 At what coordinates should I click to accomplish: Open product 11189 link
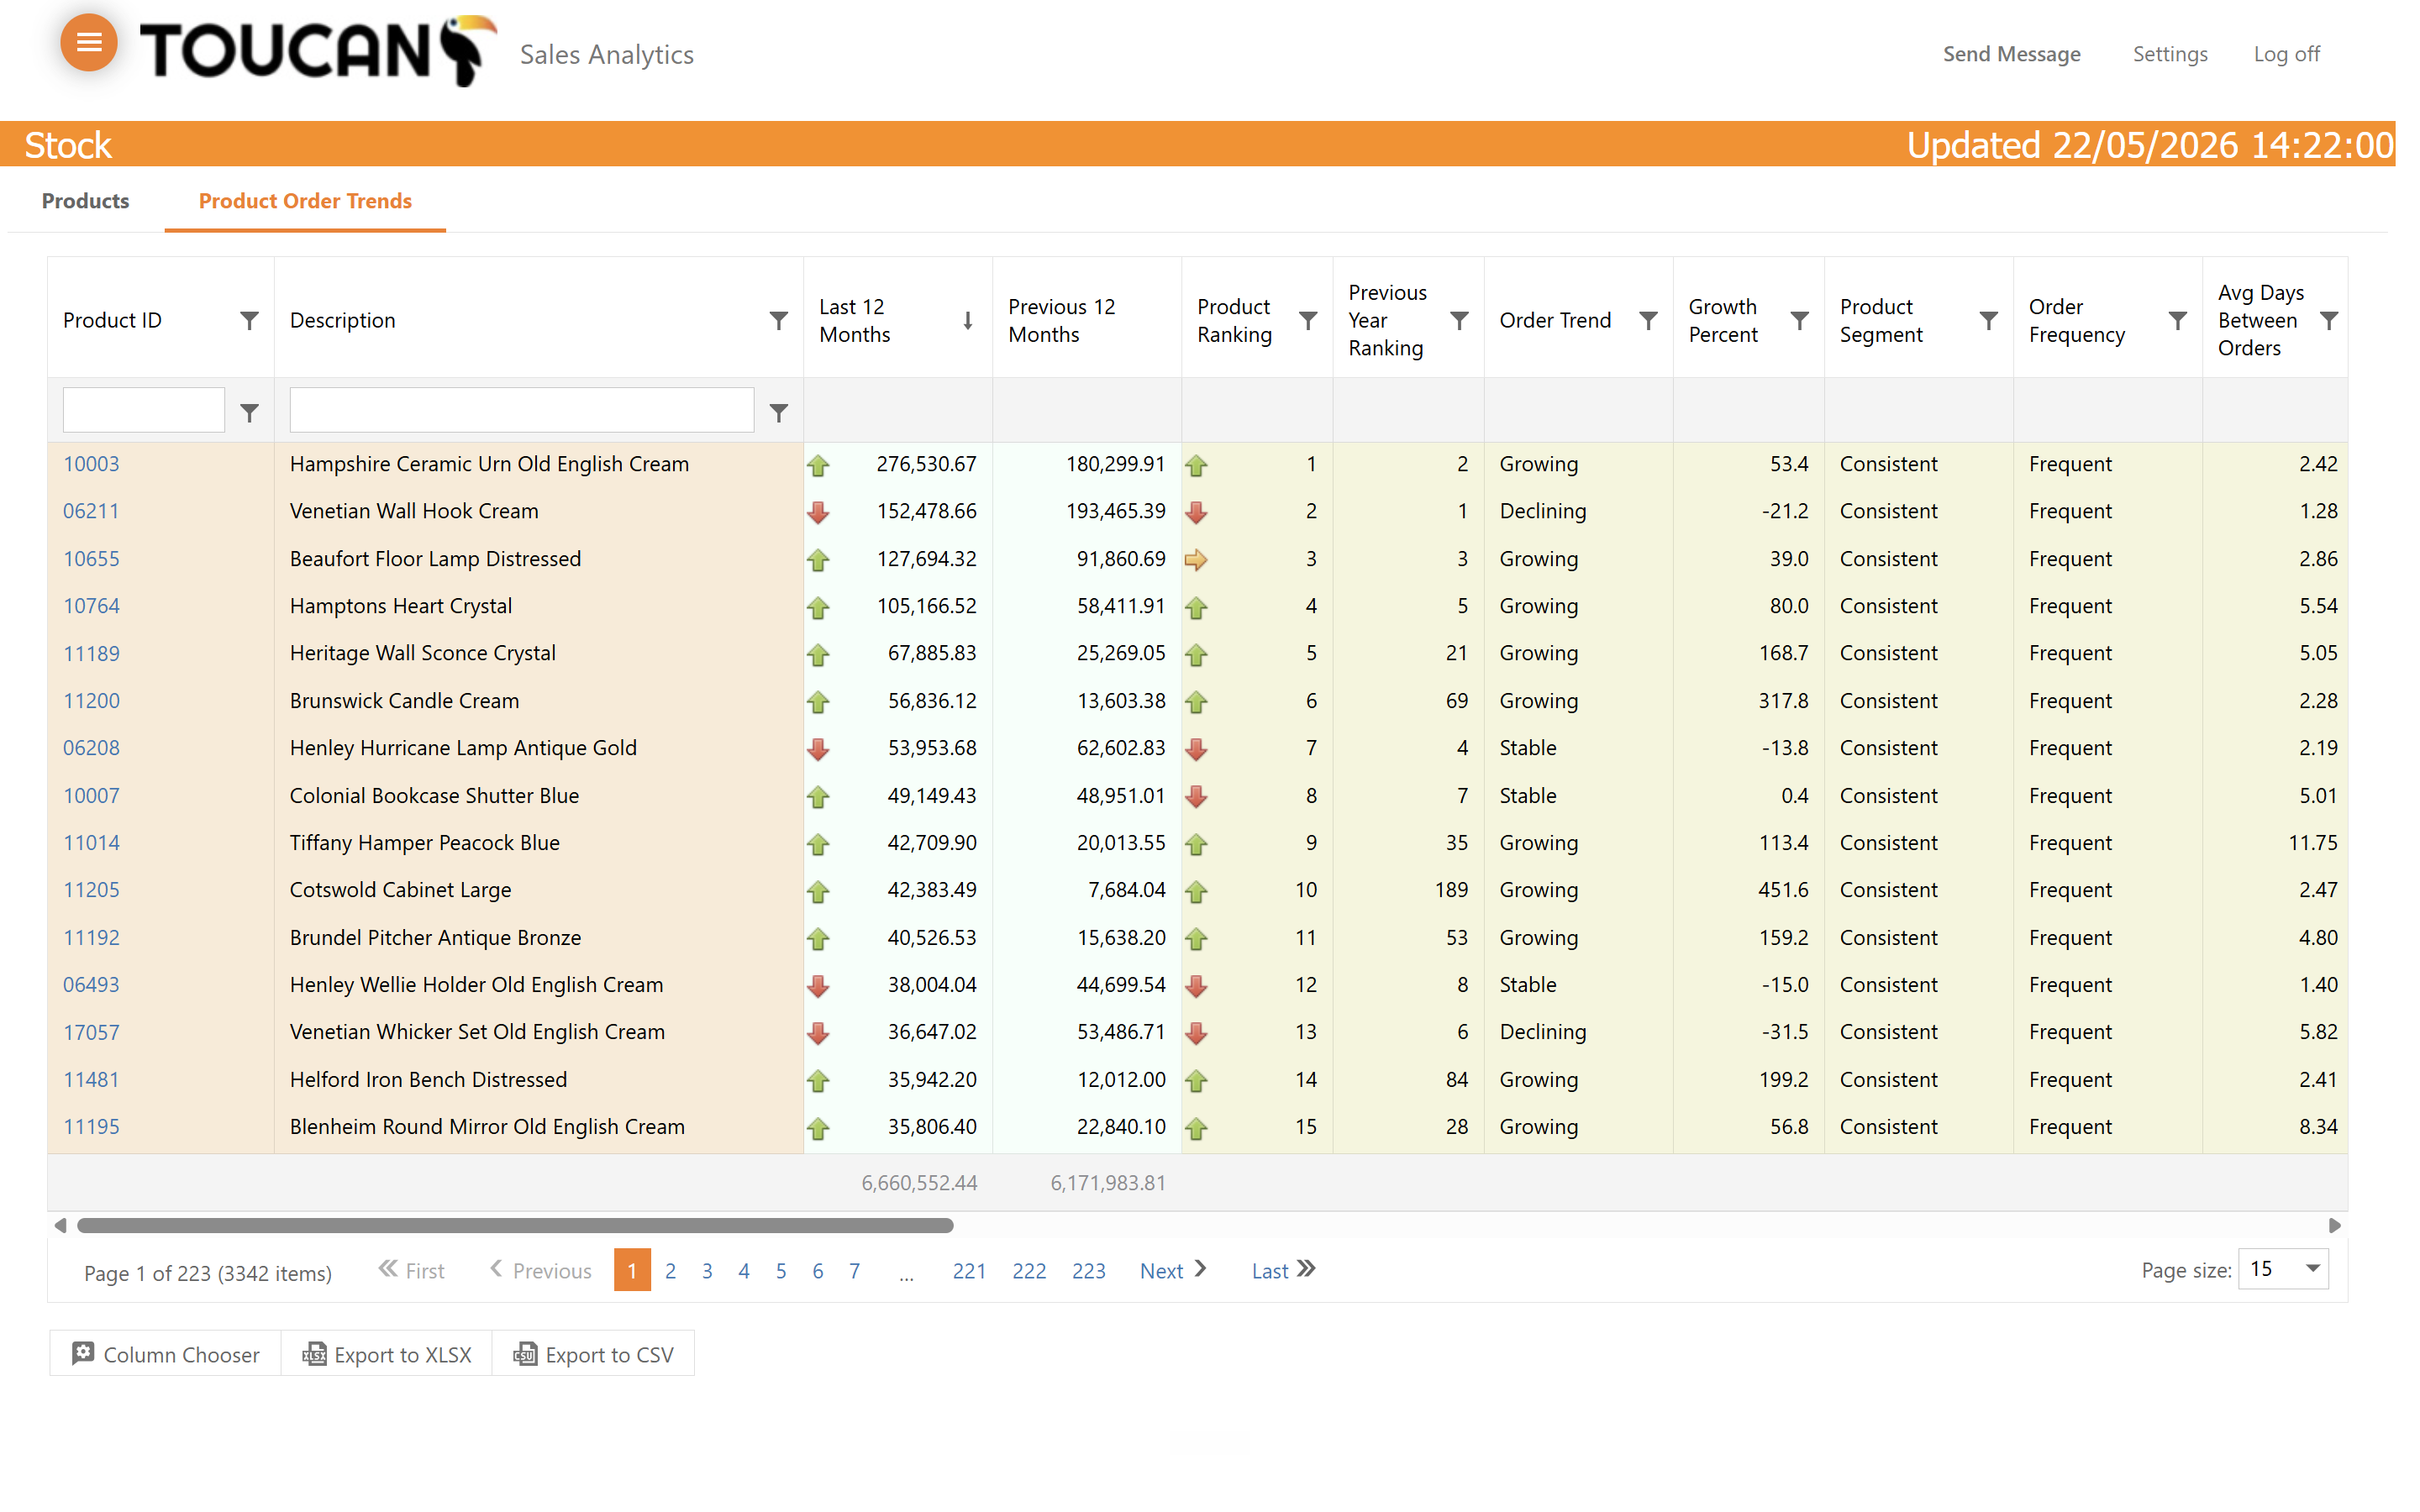point(91,653)
